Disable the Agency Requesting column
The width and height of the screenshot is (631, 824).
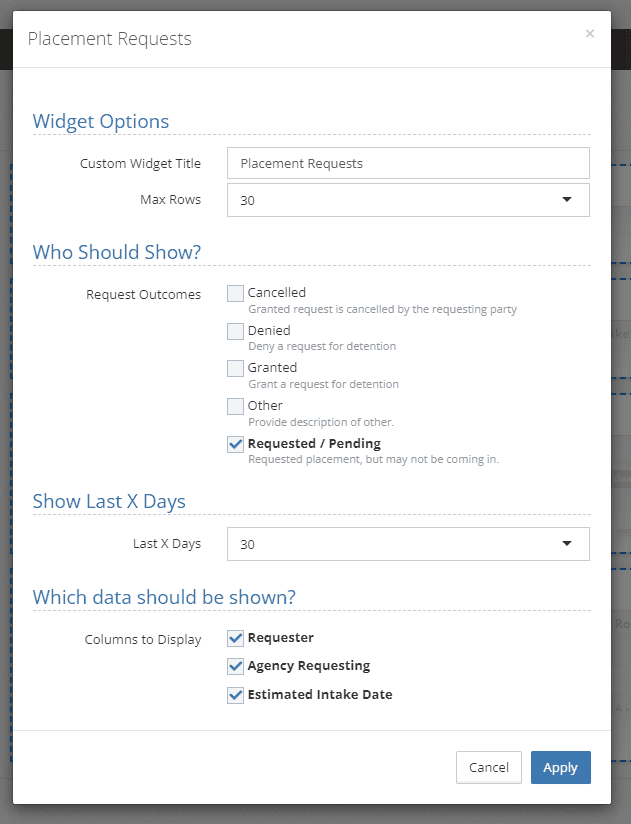235,666
